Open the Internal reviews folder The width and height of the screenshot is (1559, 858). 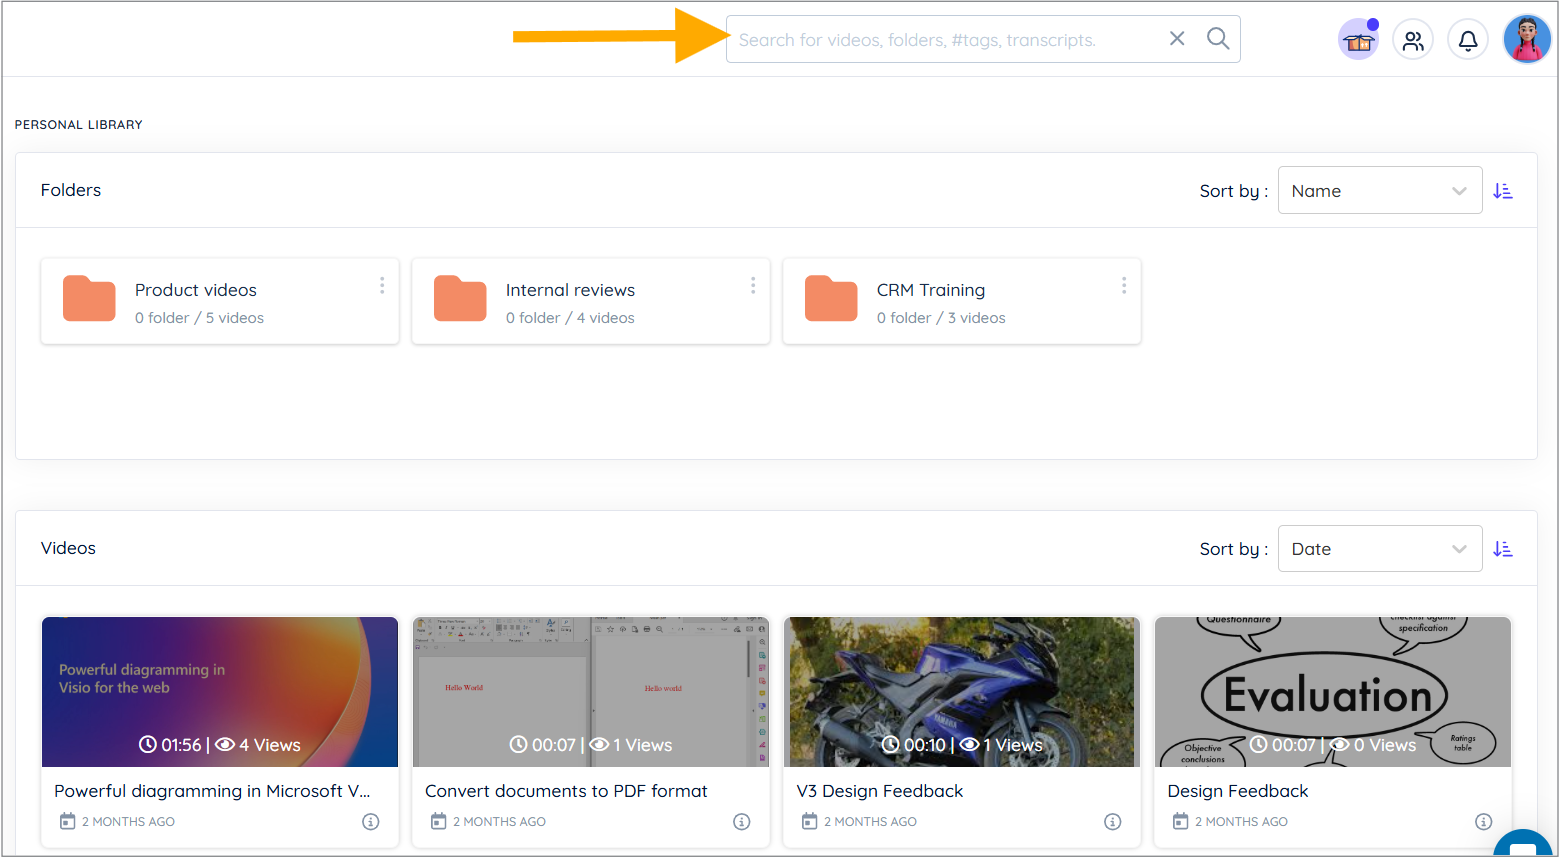570,290
